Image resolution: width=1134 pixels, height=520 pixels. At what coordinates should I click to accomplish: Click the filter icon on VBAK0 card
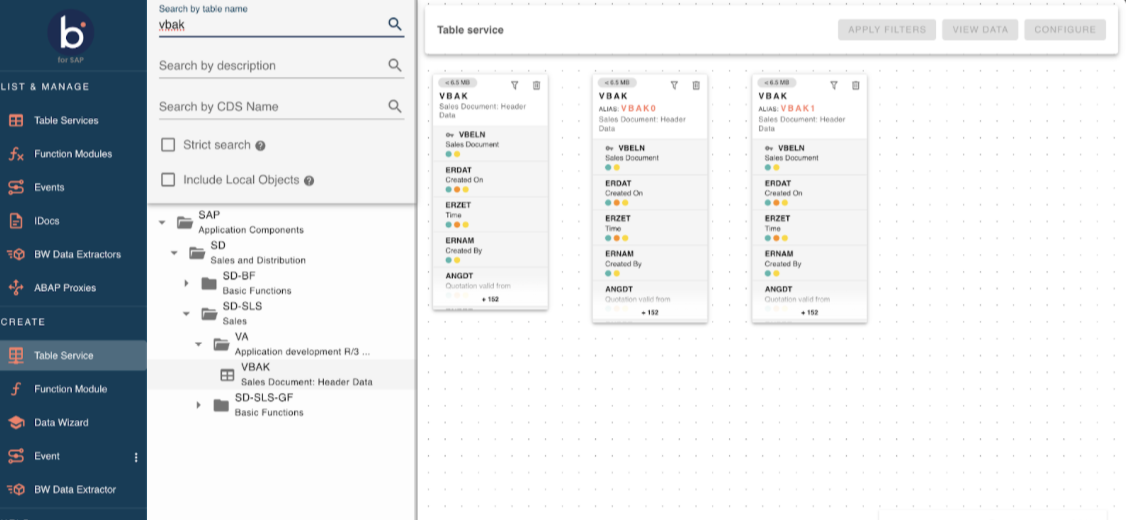coord(674,86)
